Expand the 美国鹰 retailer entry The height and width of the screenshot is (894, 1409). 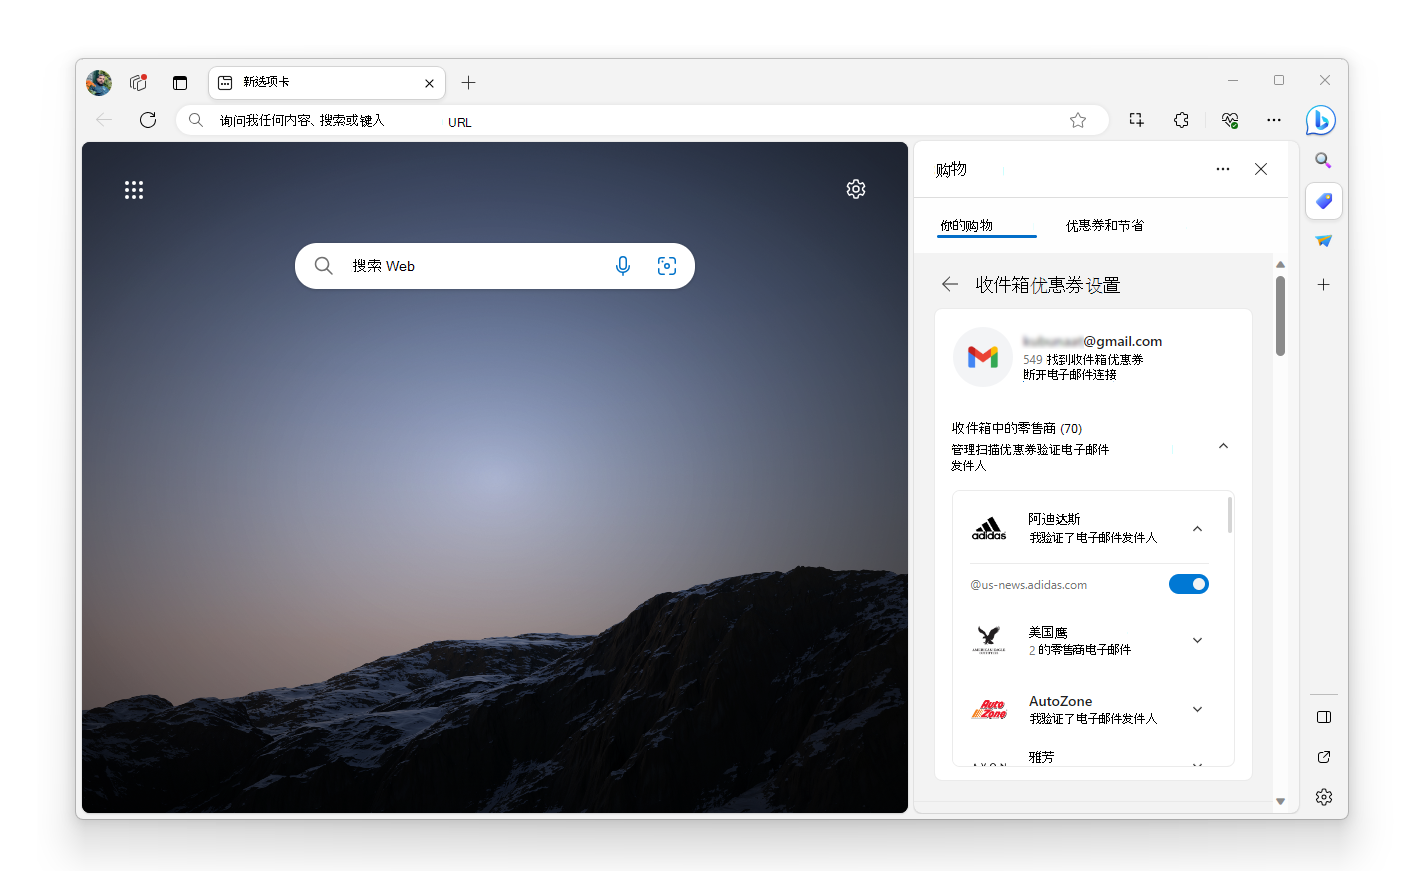coord(1197,640)
